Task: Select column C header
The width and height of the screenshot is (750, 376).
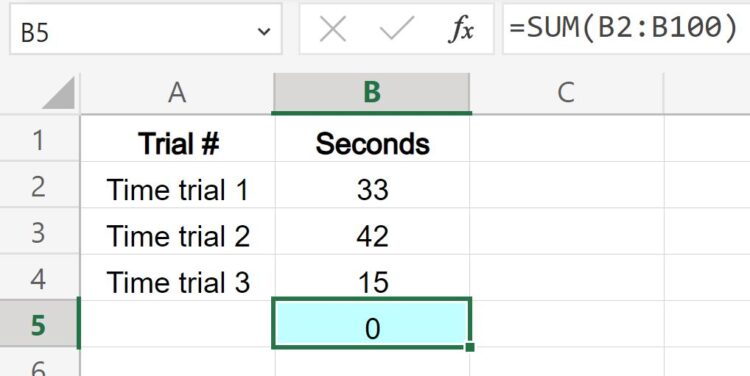Action: (566, 93)
